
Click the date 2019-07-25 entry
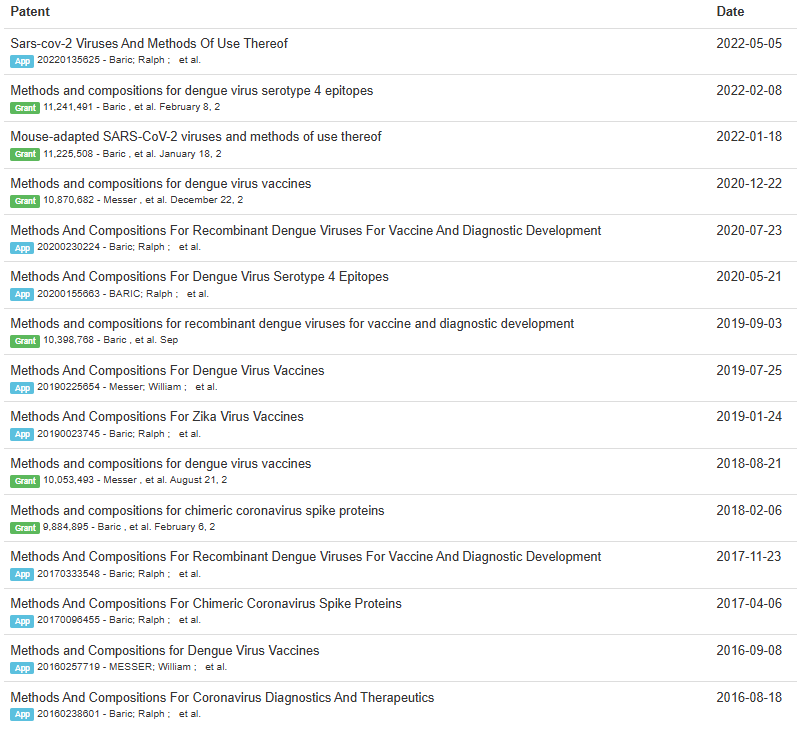(749, 371)
